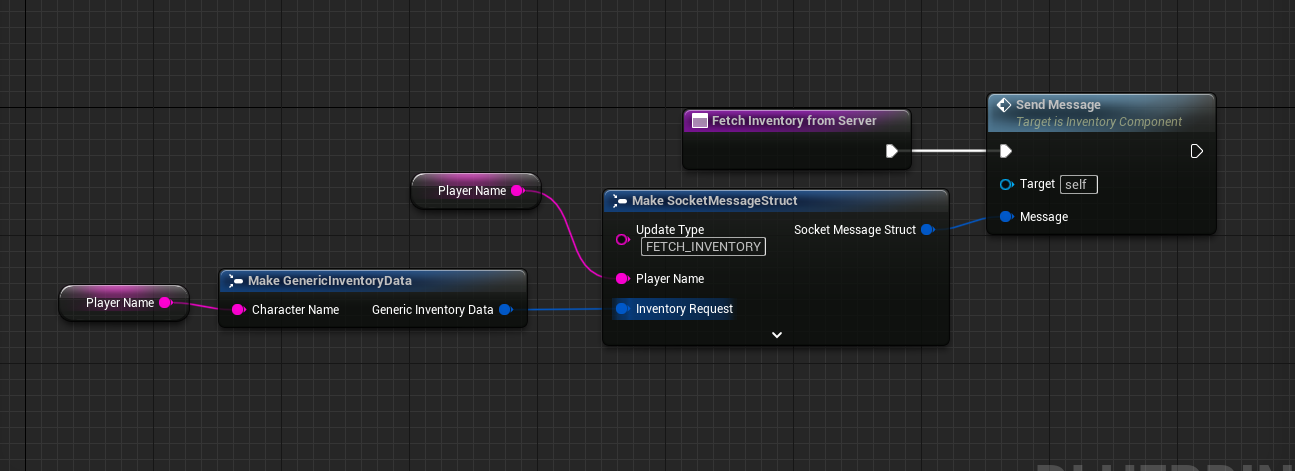Click the Update Type input pin

pos(622,240)
